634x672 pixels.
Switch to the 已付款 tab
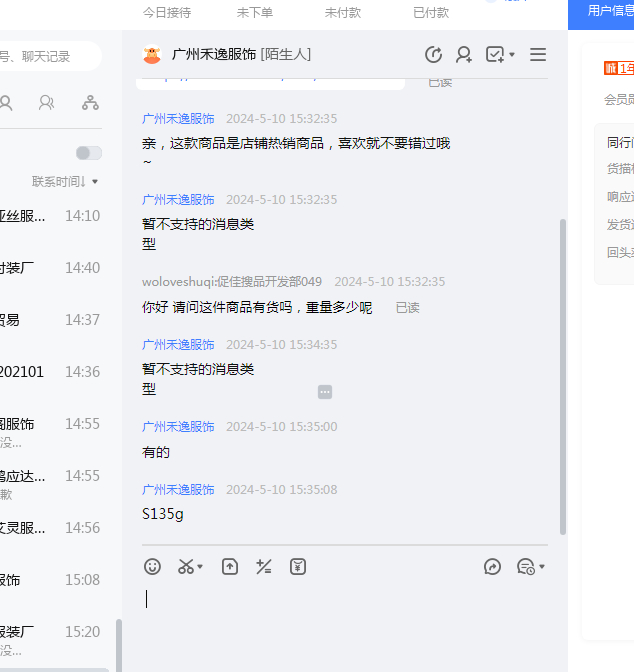coord(431,13)
